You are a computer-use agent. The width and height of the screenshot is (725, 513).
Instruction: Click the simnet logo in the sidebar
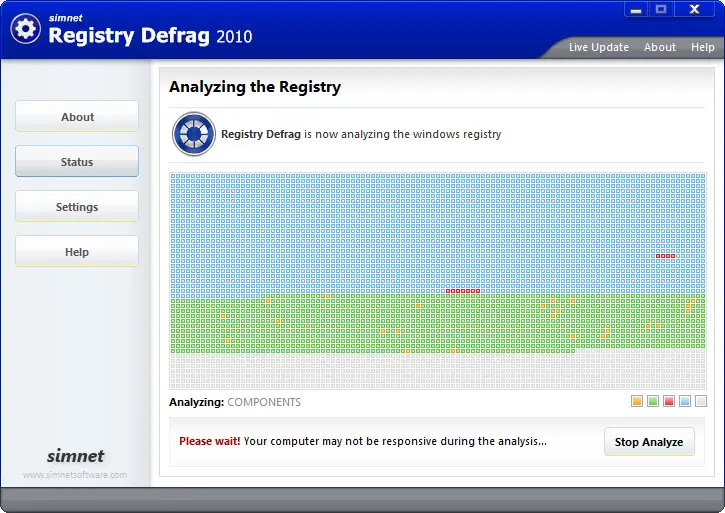(75, 456)
